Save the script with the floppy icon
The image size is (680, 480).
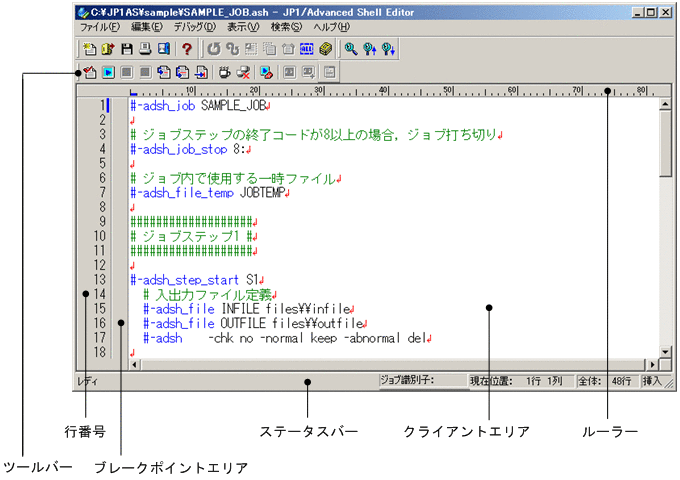tap(127, 48)
